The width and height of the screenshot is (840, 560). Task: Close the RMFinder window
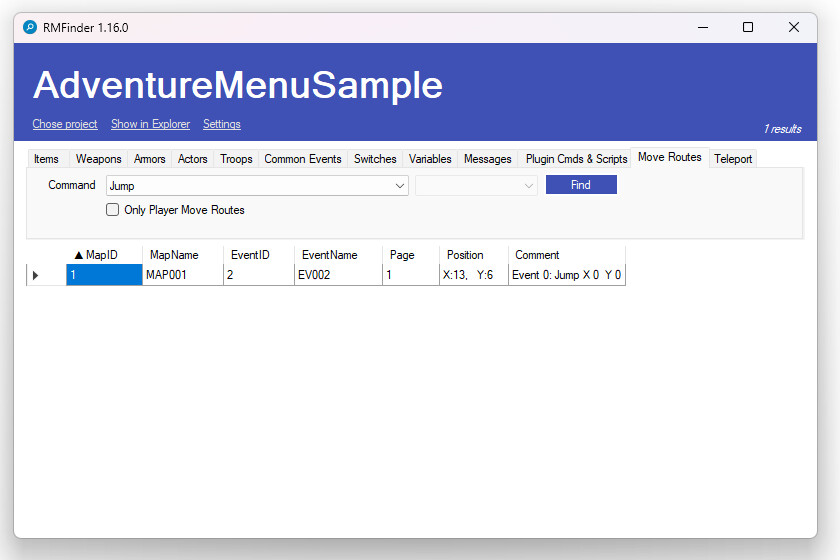(794, 28)
